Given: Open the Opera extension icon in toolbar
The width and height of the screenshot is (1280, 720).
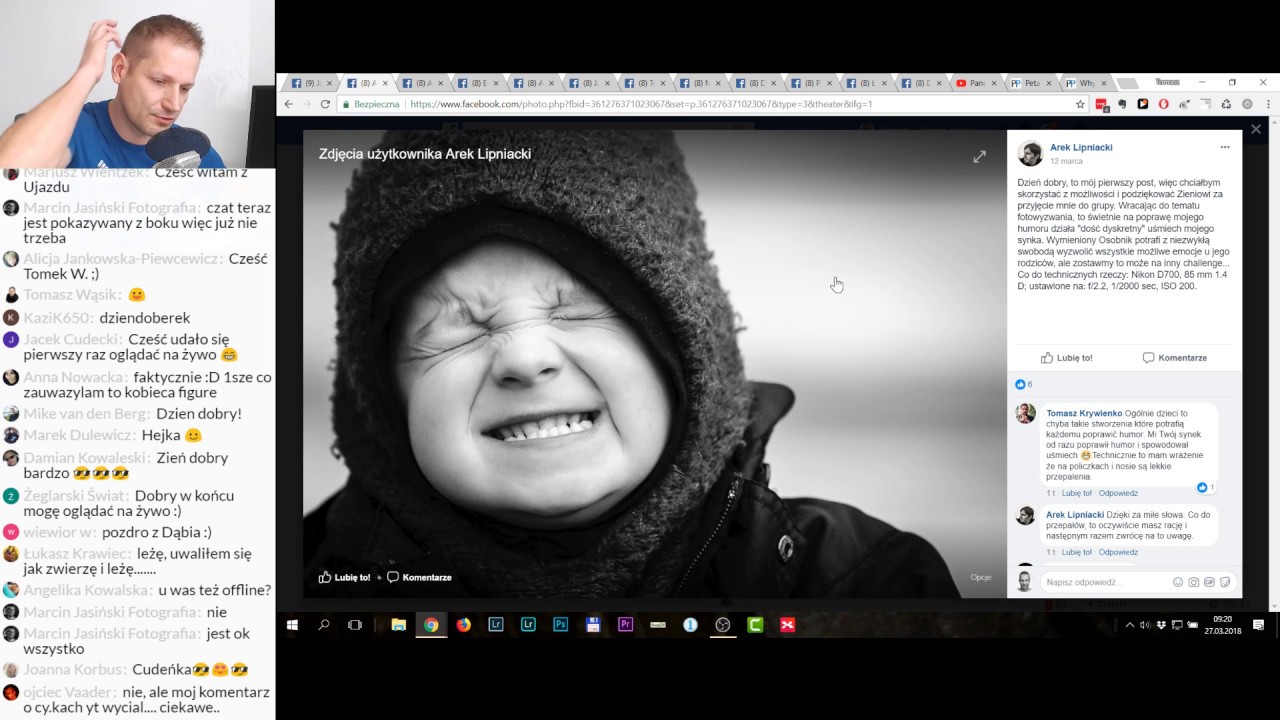Looking at the screenshot, I should click(1163, 104).
